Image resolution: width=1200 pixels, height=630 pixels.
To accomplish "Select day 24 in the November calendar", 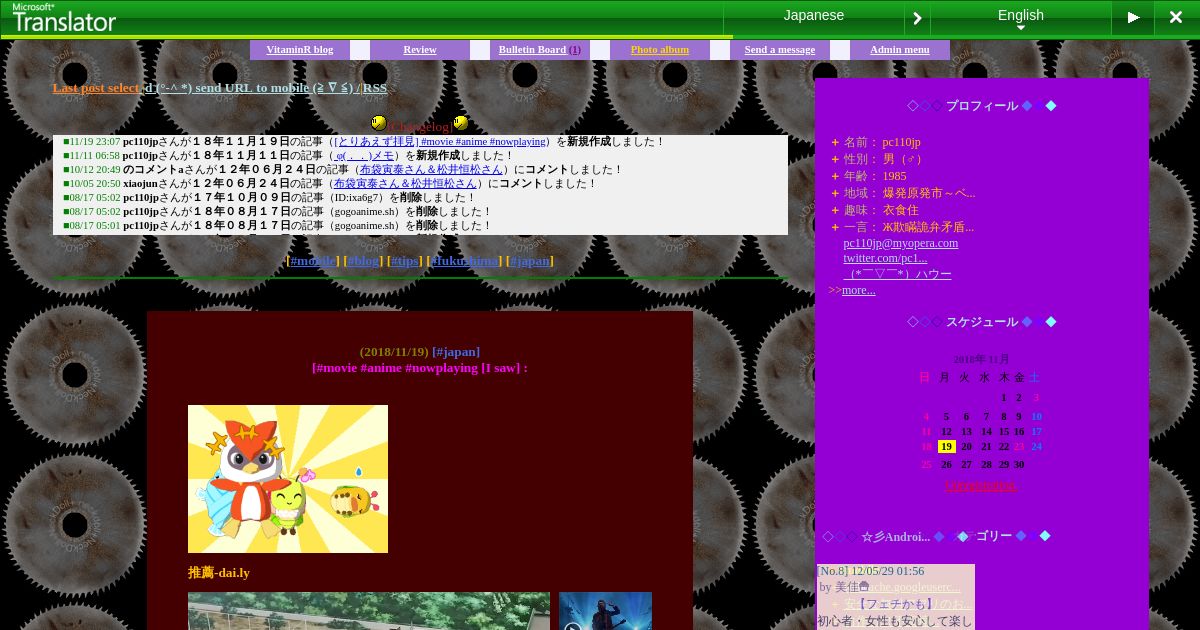I will point(1036,447).
